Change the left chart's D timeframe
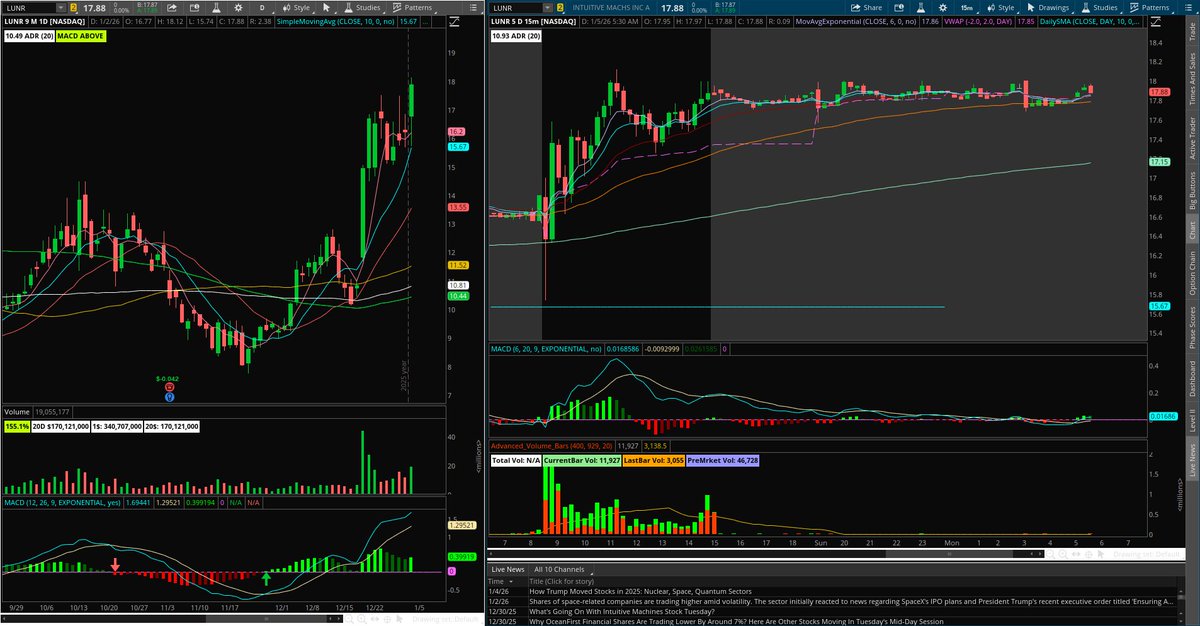The height and width of the screenshot is (626, 1200). 262,8
